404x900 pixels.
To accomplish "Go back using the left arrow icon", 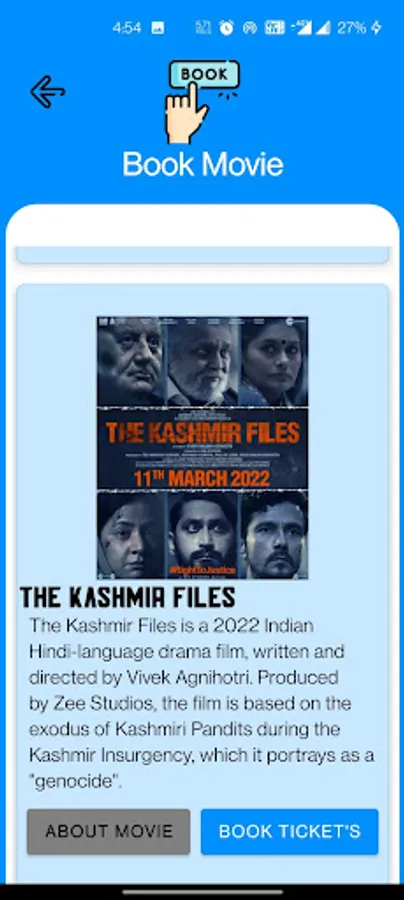I will [x=48, y=92].
